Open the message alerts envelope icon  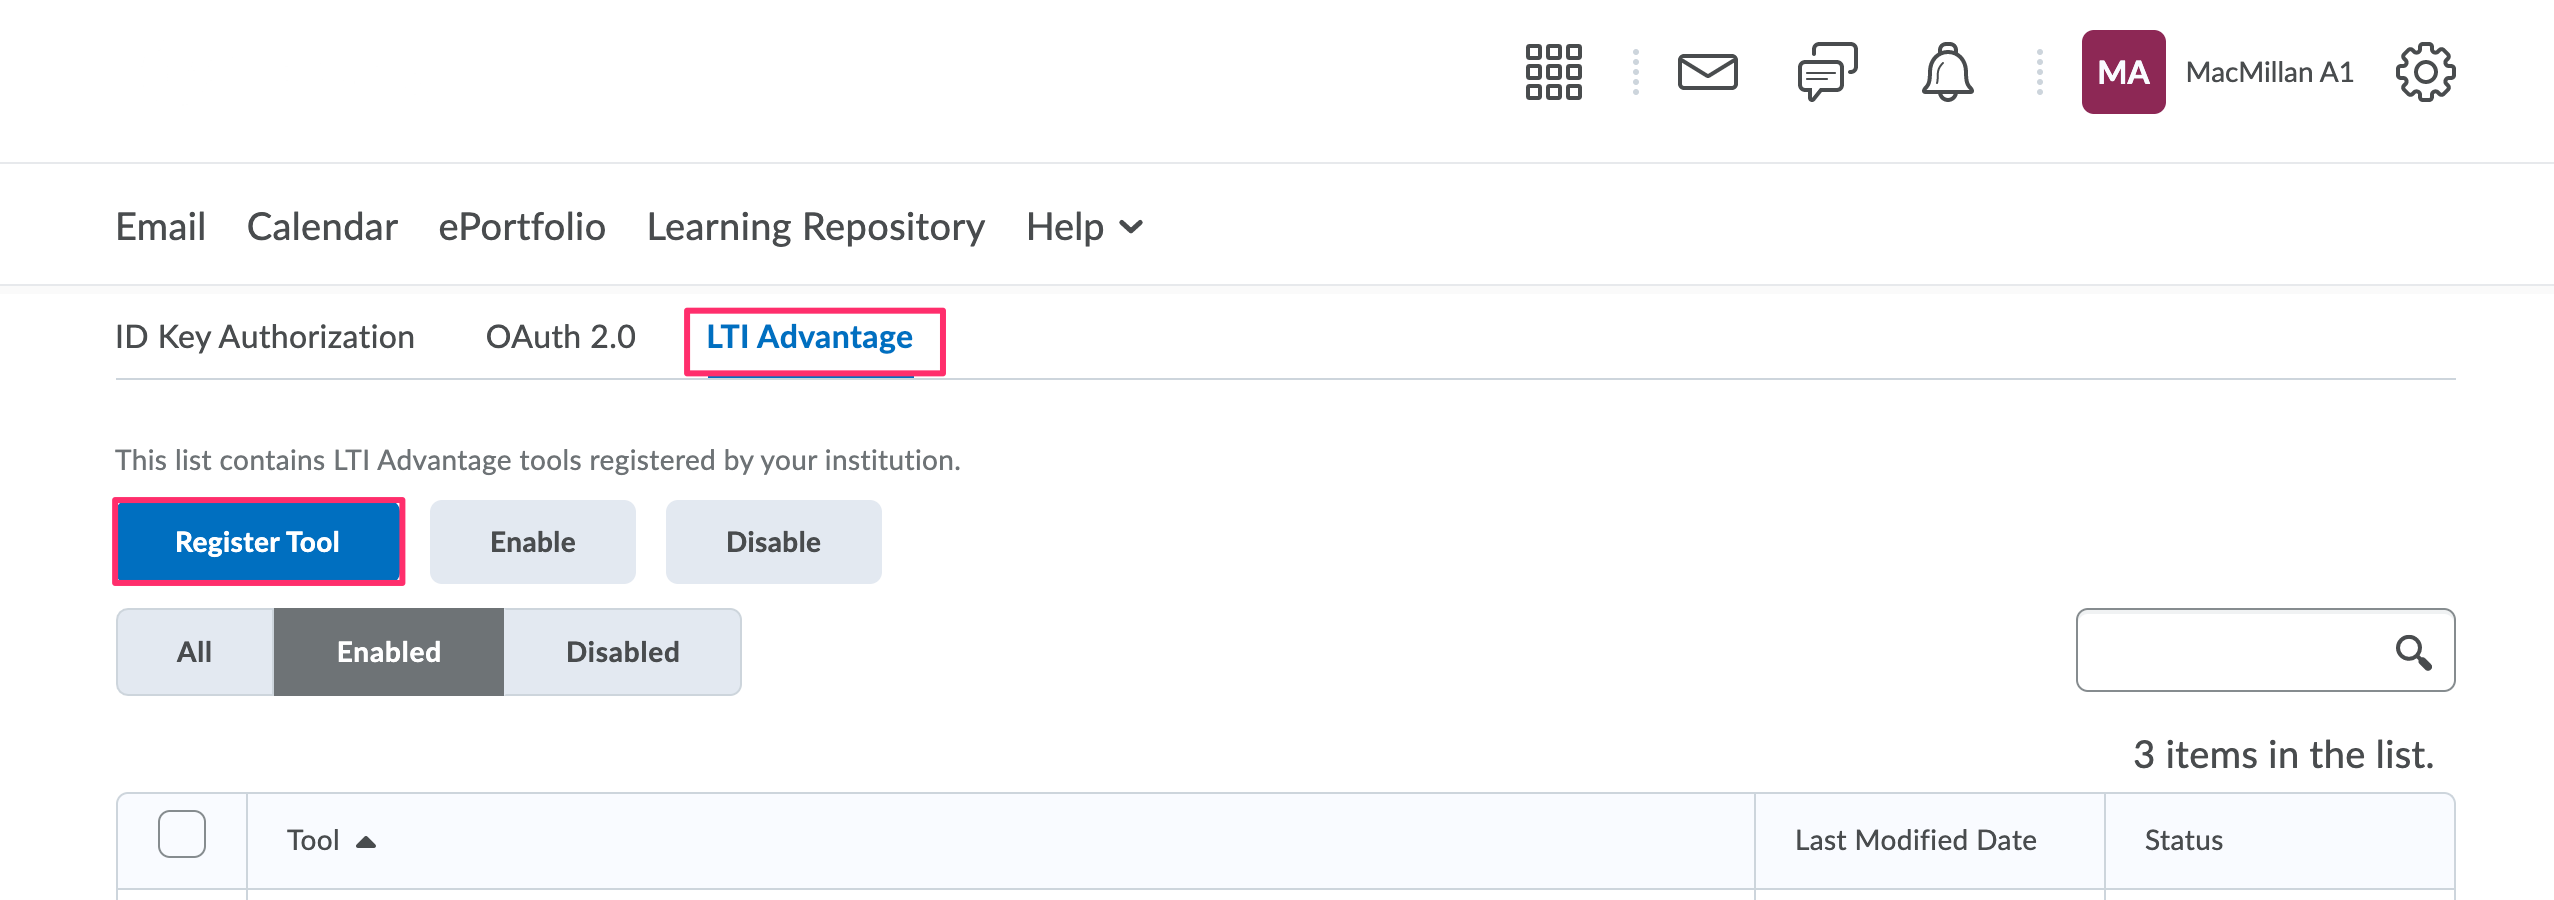click(1709, 71)
